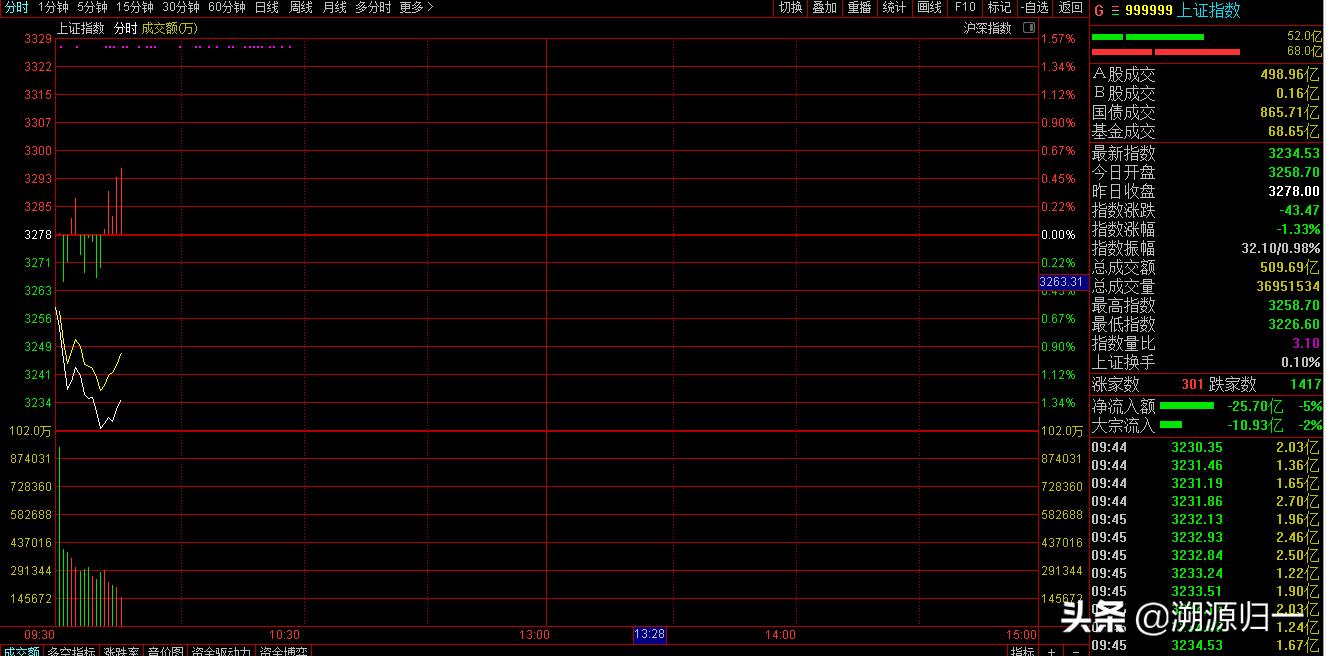Open the 月线 monthly chart
The width and height of the screenshot is (1326, 656).
(334, 7)
